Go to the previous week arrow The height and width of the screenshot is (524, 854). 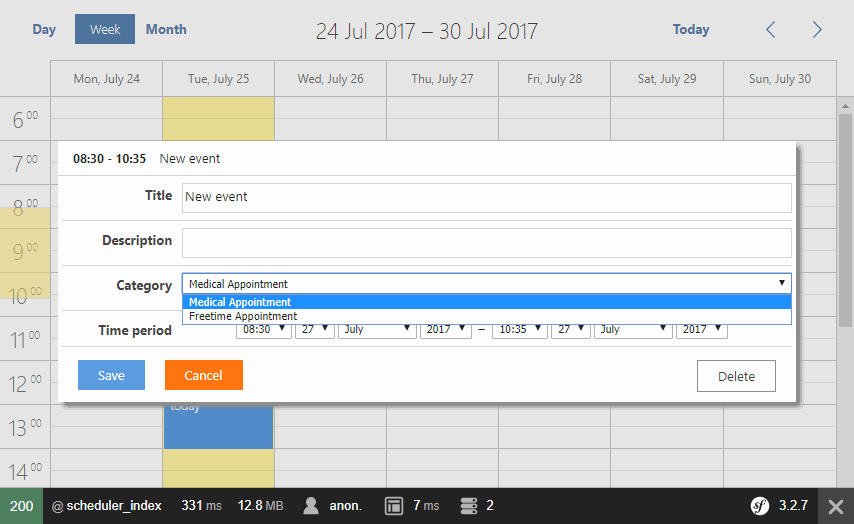pos(770,30)
